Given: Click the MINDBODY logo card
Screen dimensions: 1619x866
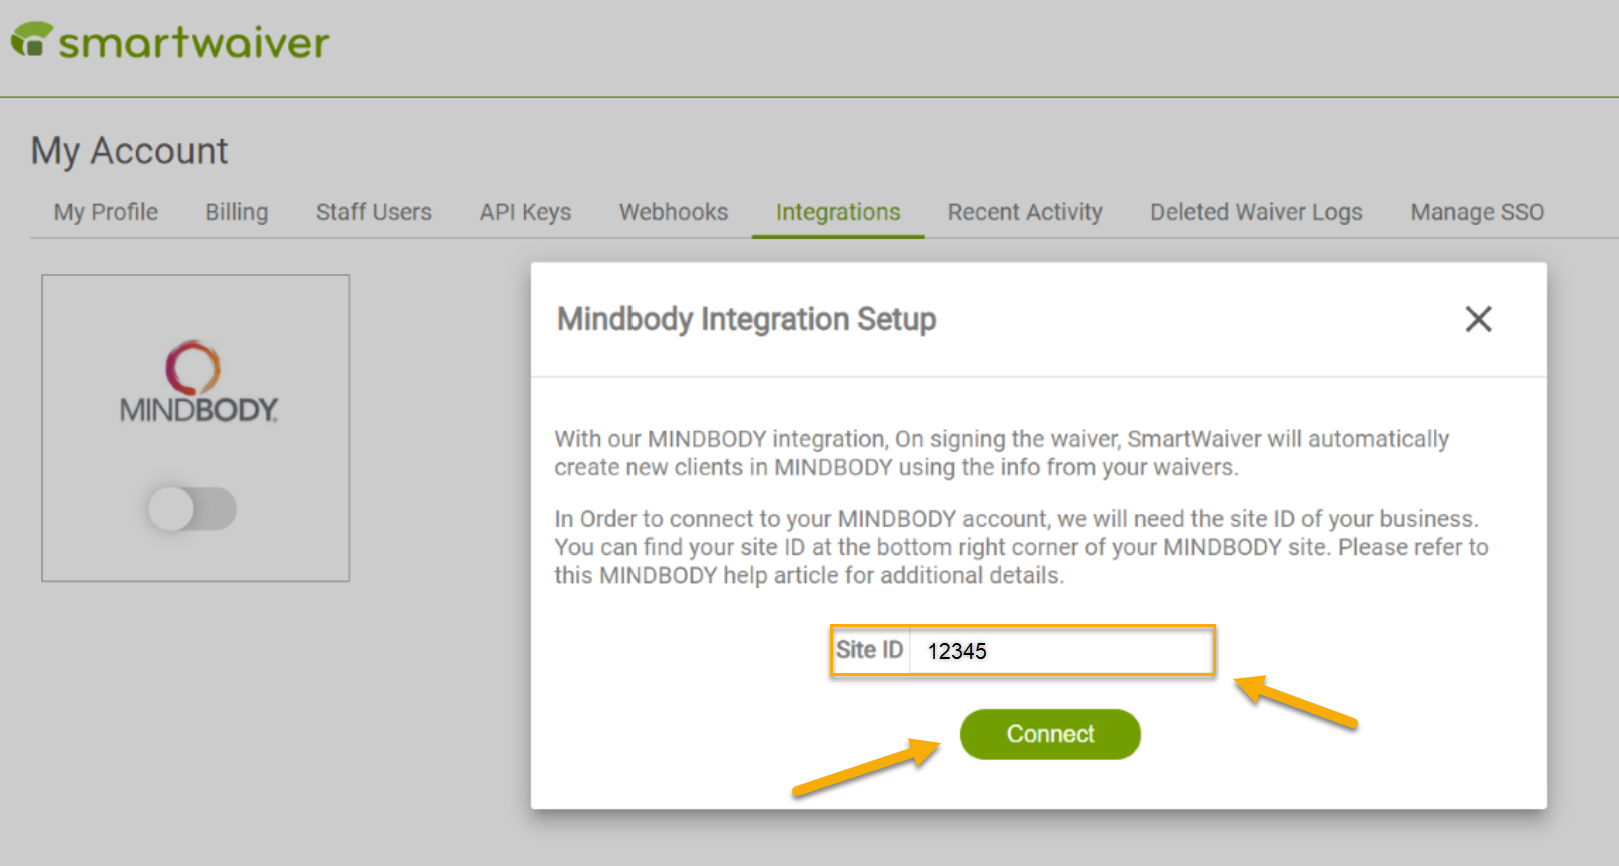Looking at the screenshot, I should click(196, 428).
